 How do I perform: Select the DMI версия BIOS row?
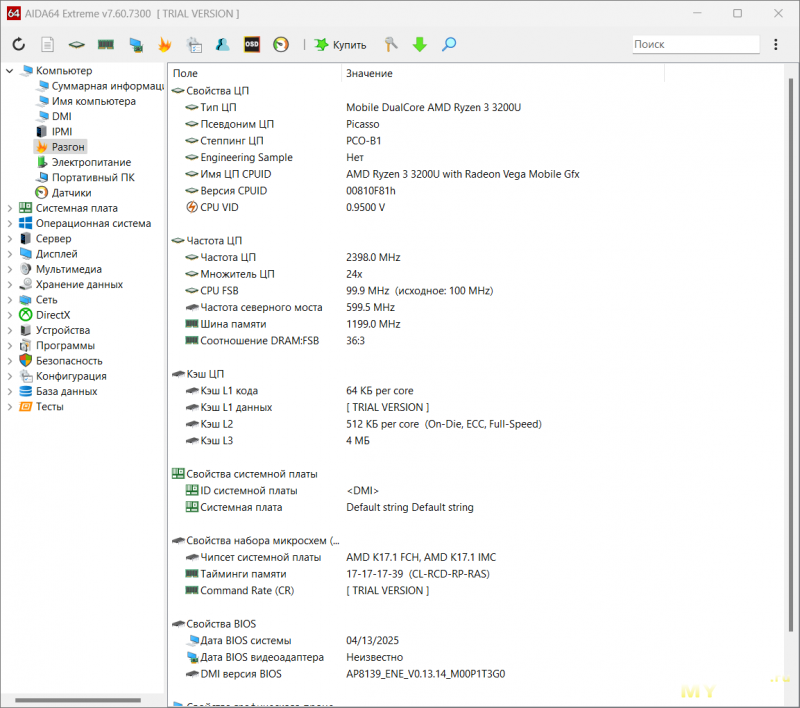pyautogui.click(x=345, y=674)
